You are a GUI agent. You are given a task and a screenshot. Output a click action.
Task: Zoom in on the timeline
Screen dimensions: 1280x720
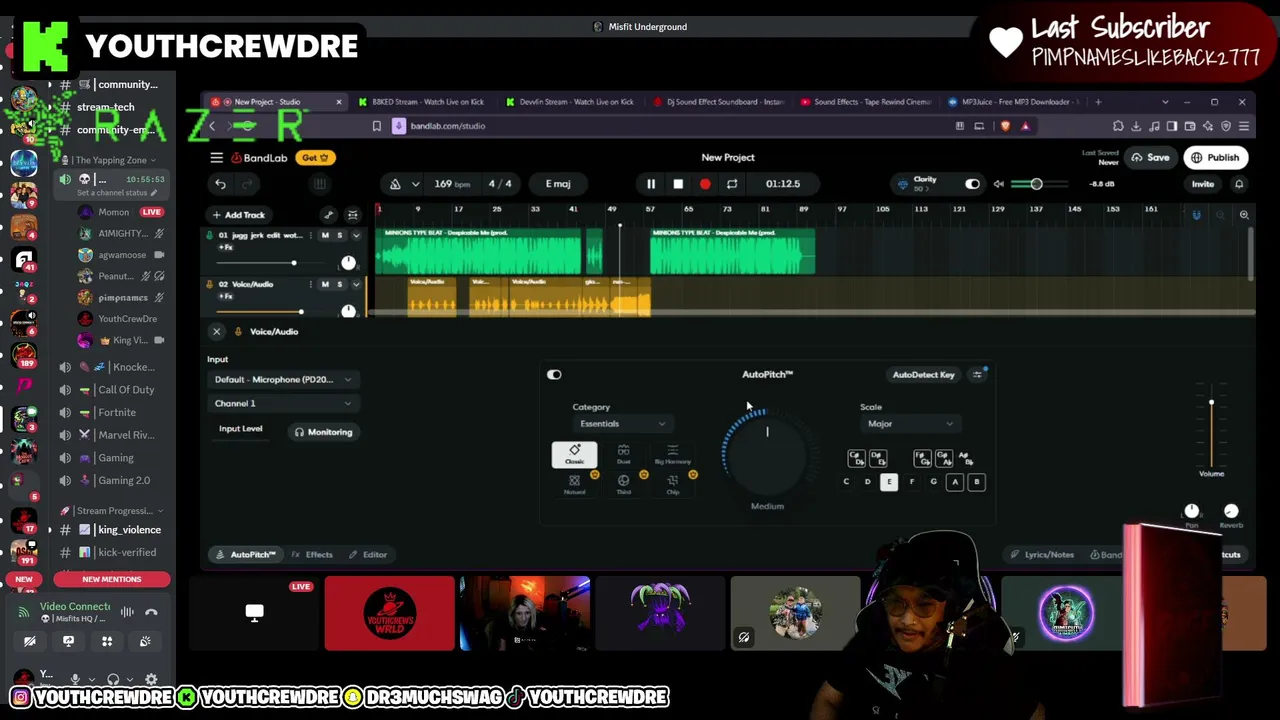click(x=1244, y=215)
